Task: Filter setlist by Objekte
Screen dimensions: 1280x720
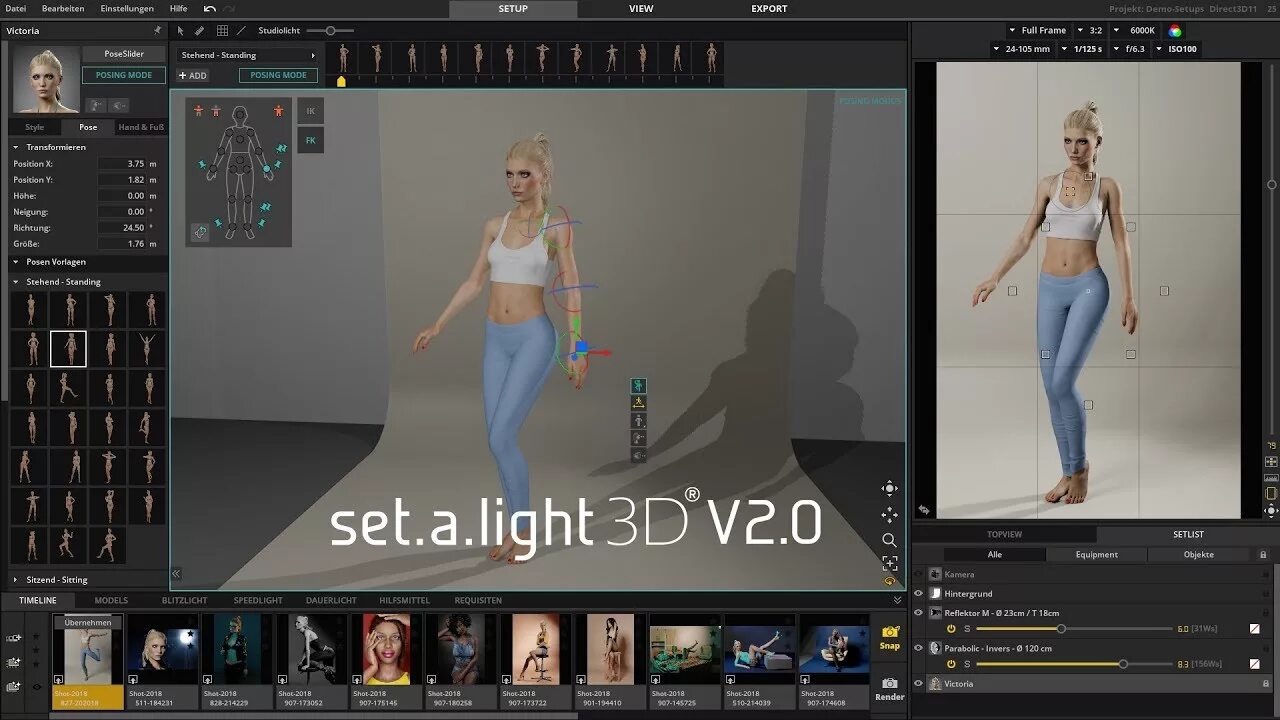Action: (x=1199, y=555)
